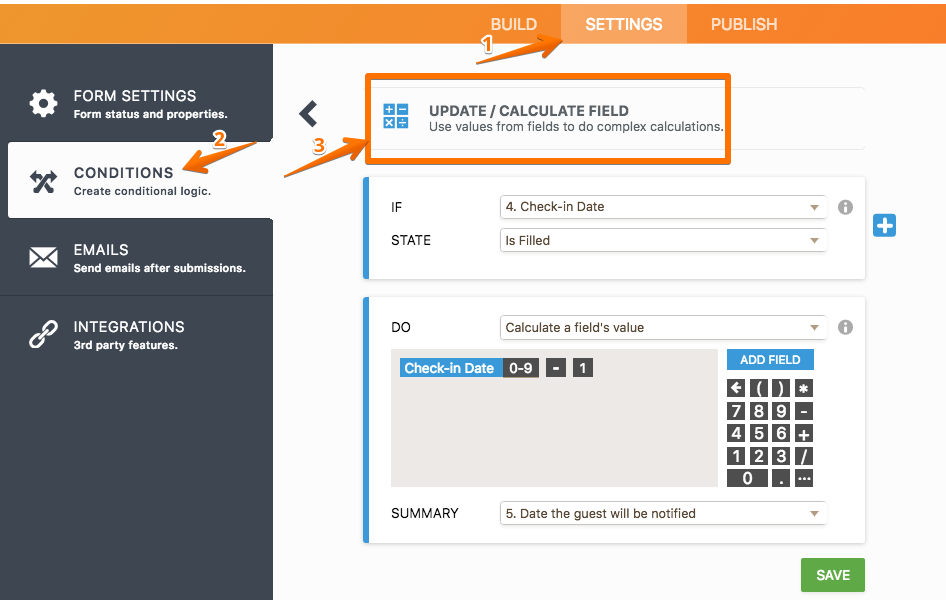Insert the minus operator from keypad
946x600 pixels.
pyautogui.click(x=804, y=411)
